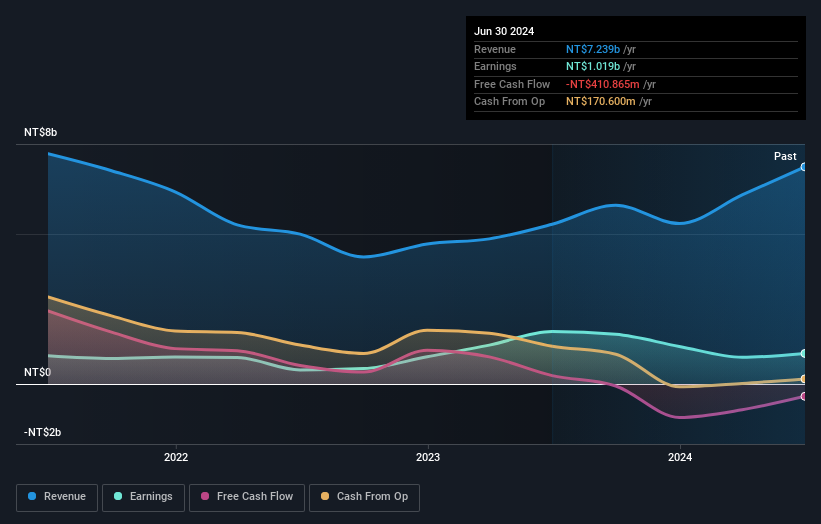Click the -NT$410.865m free cash flow value

point(603,84)
